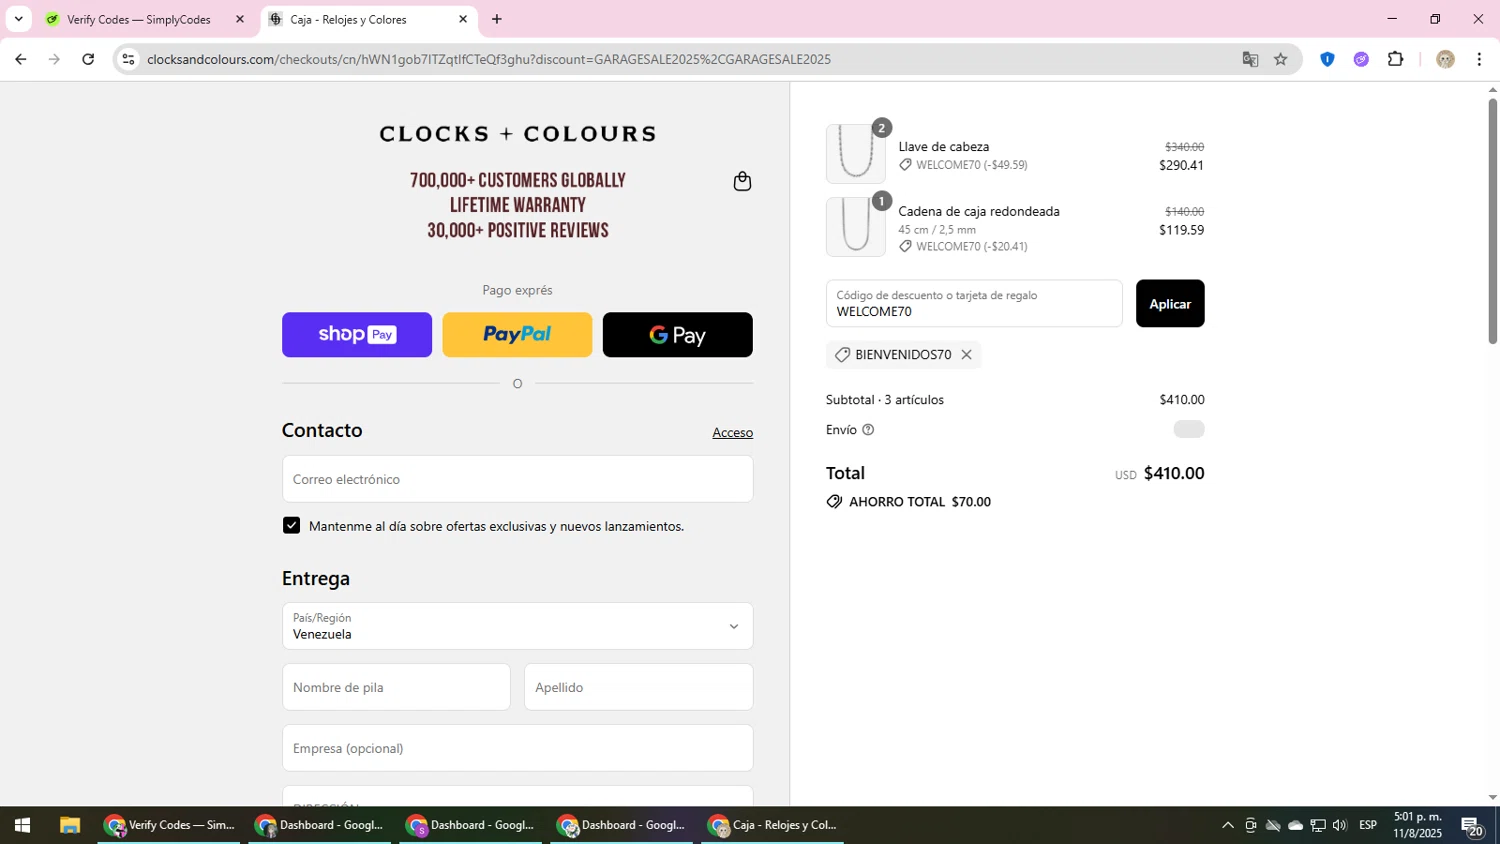Image resolution: width=1500 pixels, height=844 pixels.
Task: Close the Verify Codes SimplyCodes tab
Action: 239,19
